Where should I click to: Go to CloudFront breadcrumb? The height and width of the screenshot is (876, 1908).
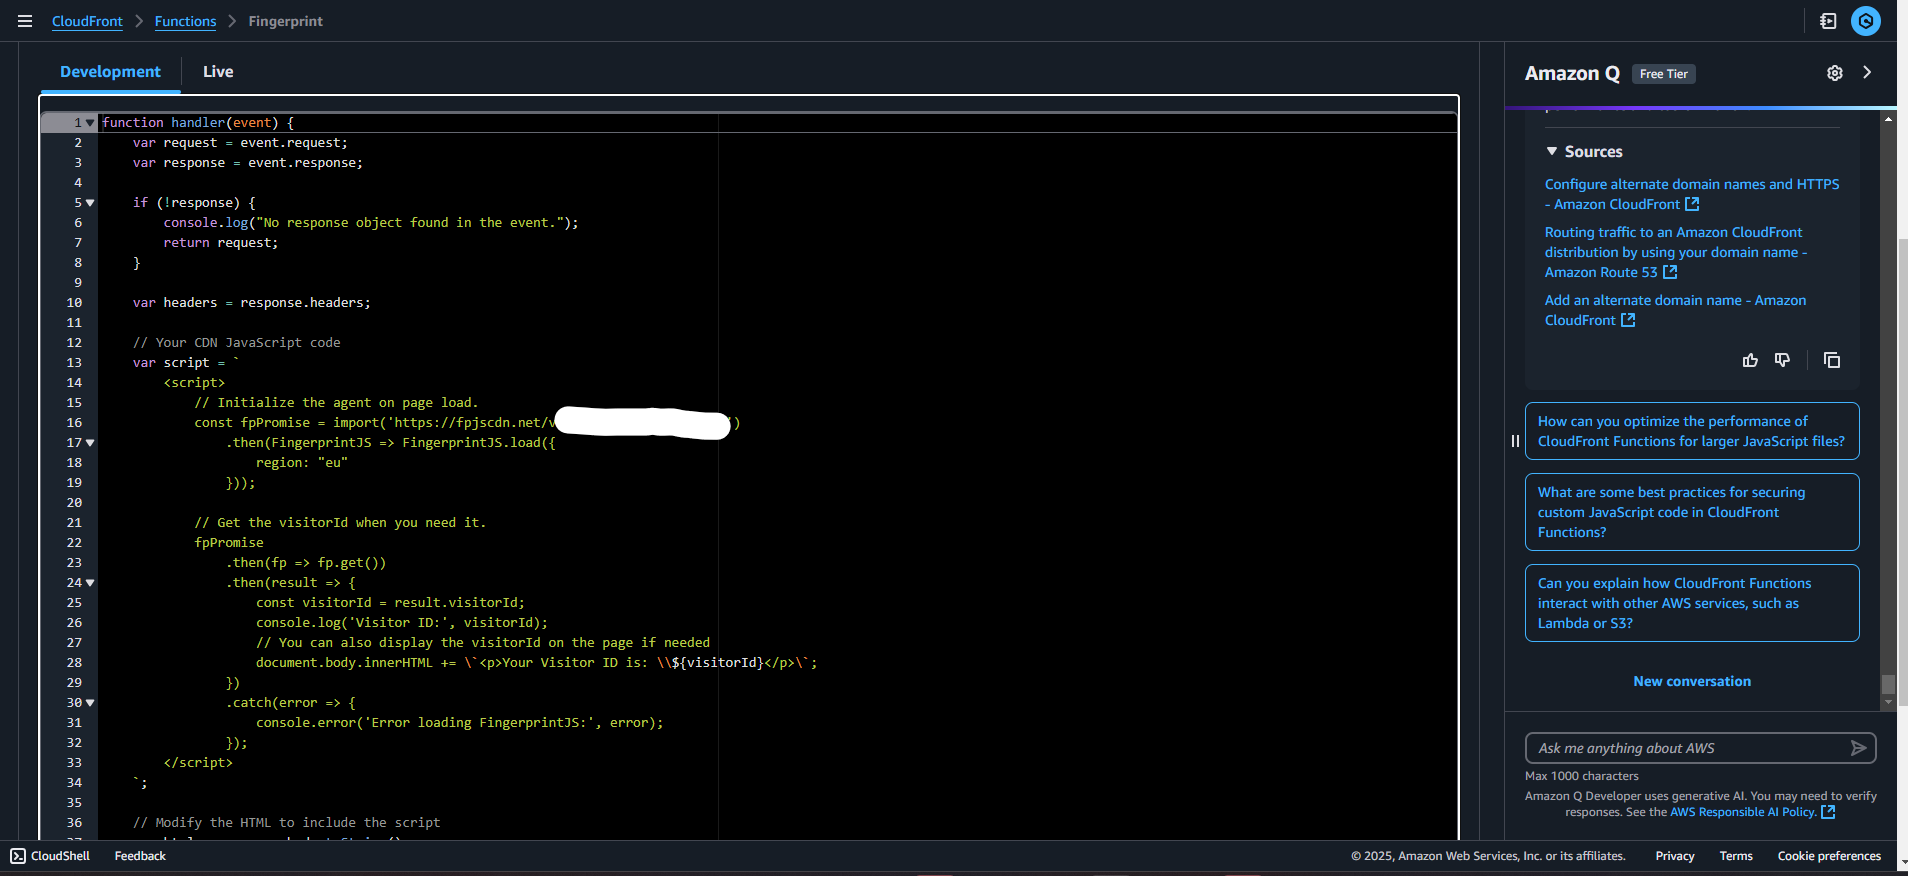click(x=87, y=21)
